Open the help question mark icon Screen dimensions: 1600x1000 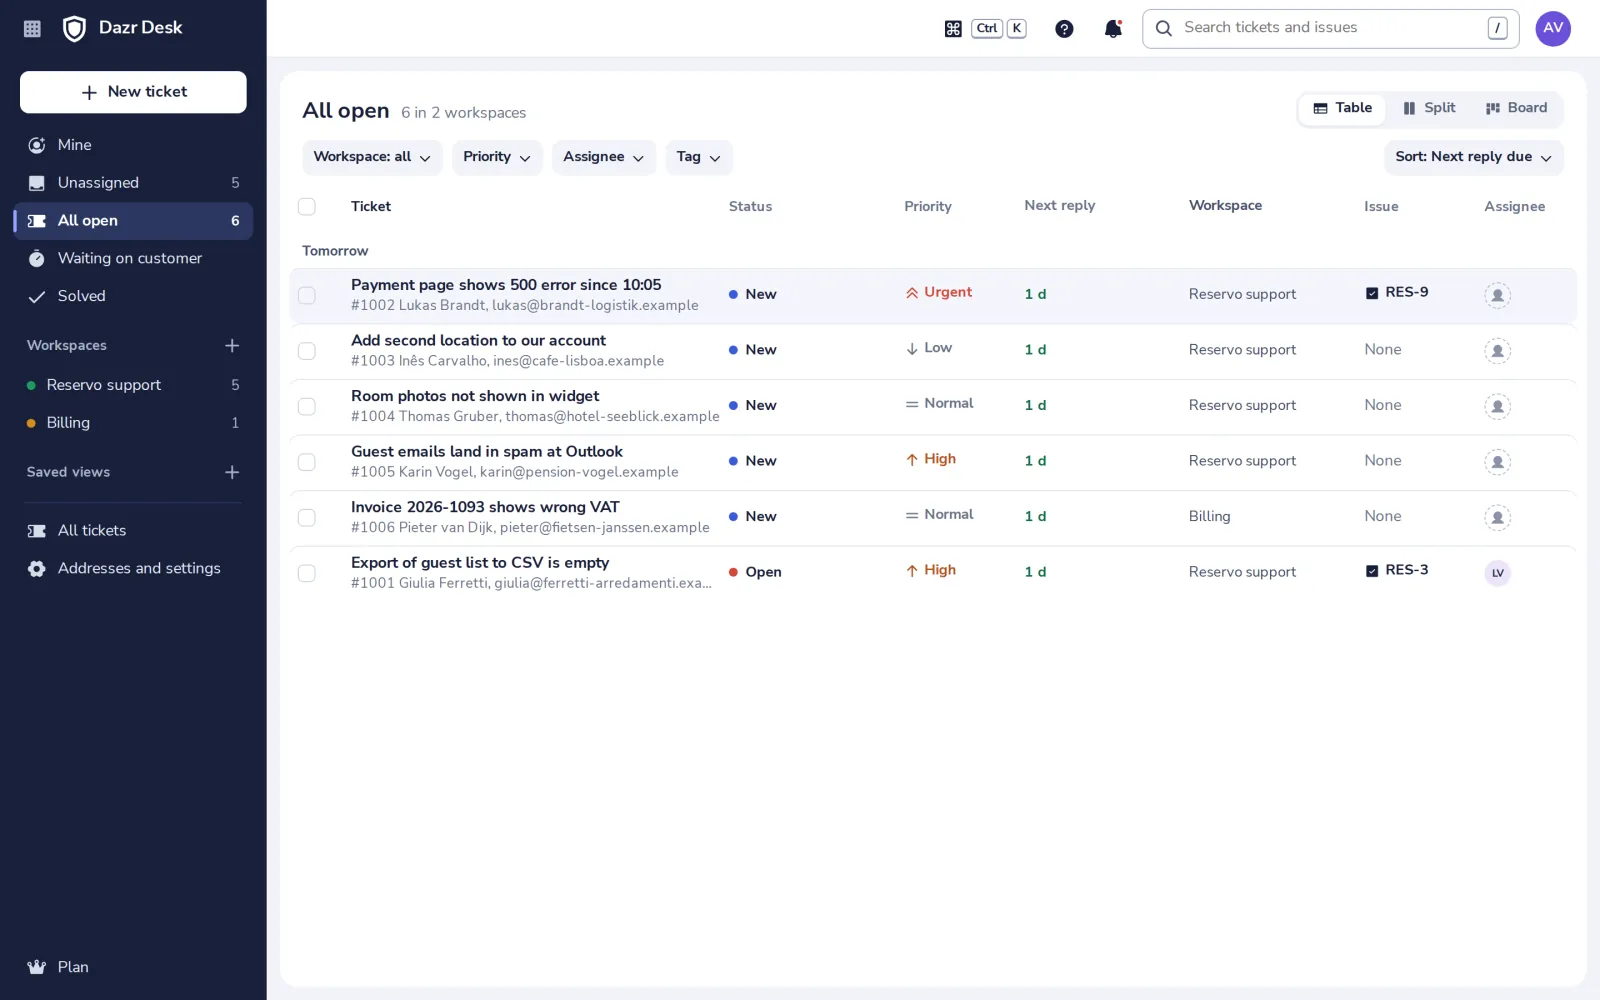pyautogui.click(x=1064, y=29)
